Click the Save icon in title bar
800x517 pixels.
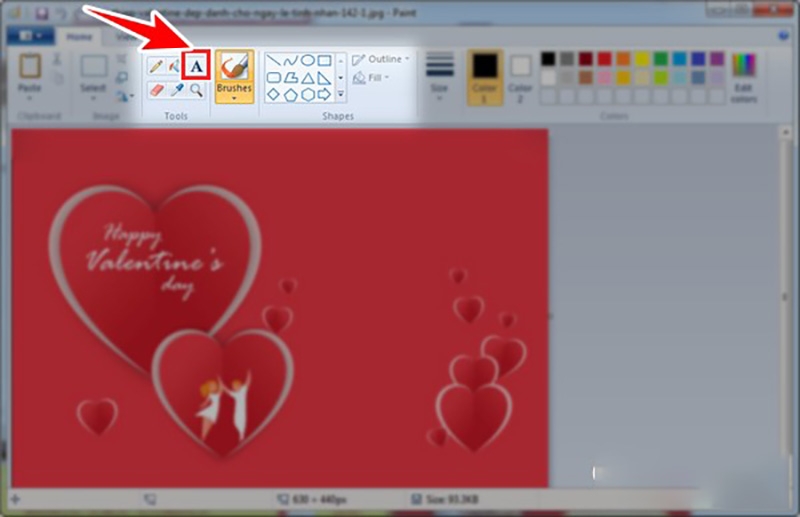42,13
